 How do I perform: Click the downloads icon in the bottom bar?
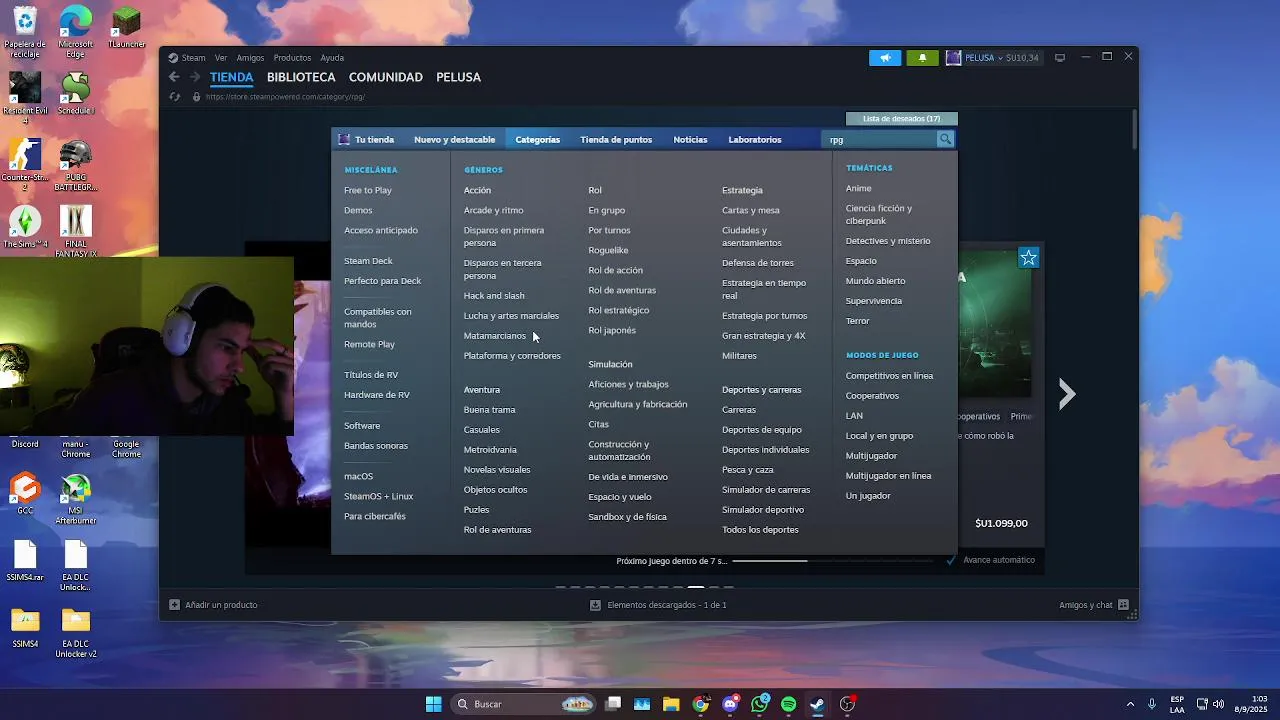coord(595,605)
